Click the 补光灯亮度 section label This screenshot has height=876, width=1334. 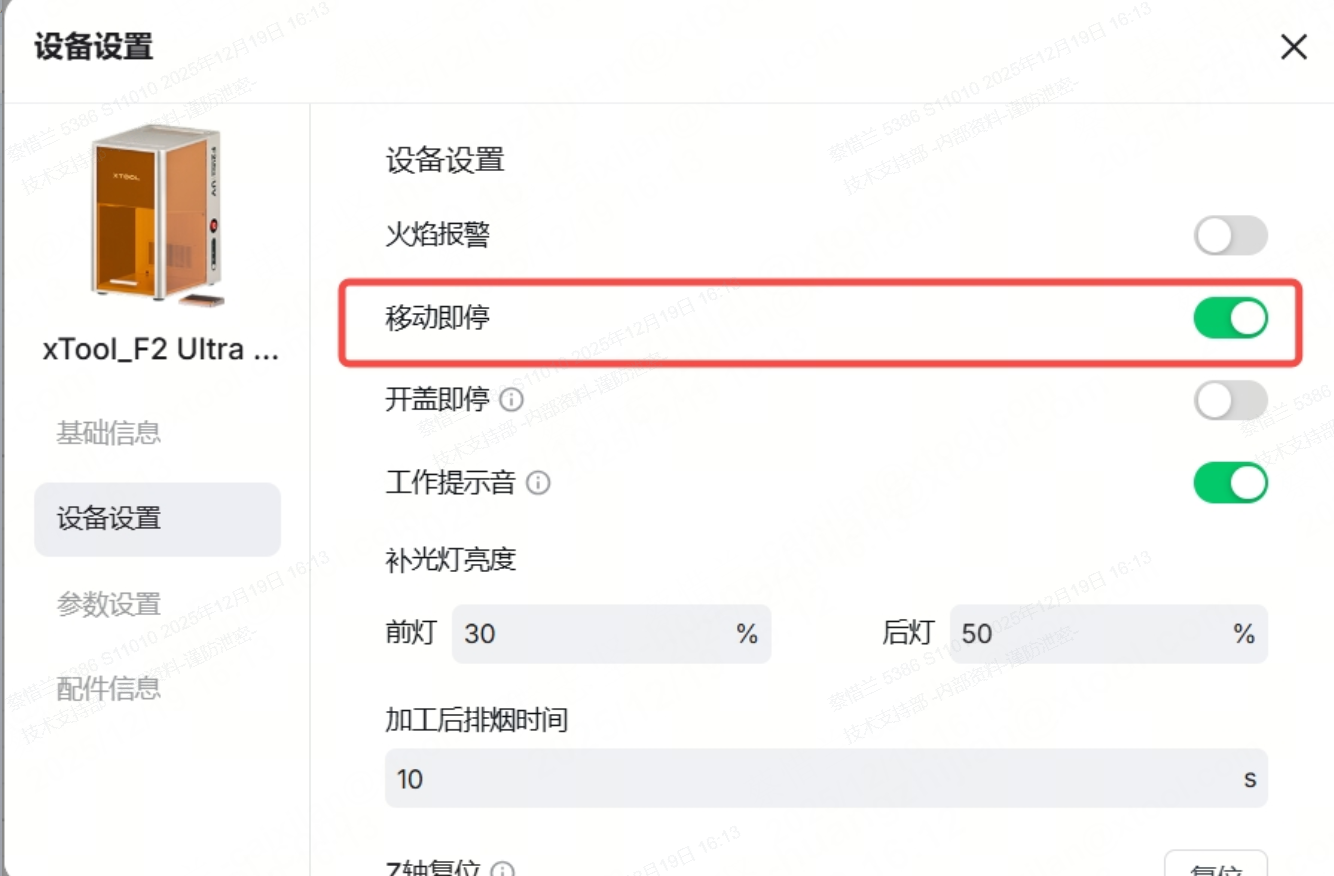coord(450,560)
